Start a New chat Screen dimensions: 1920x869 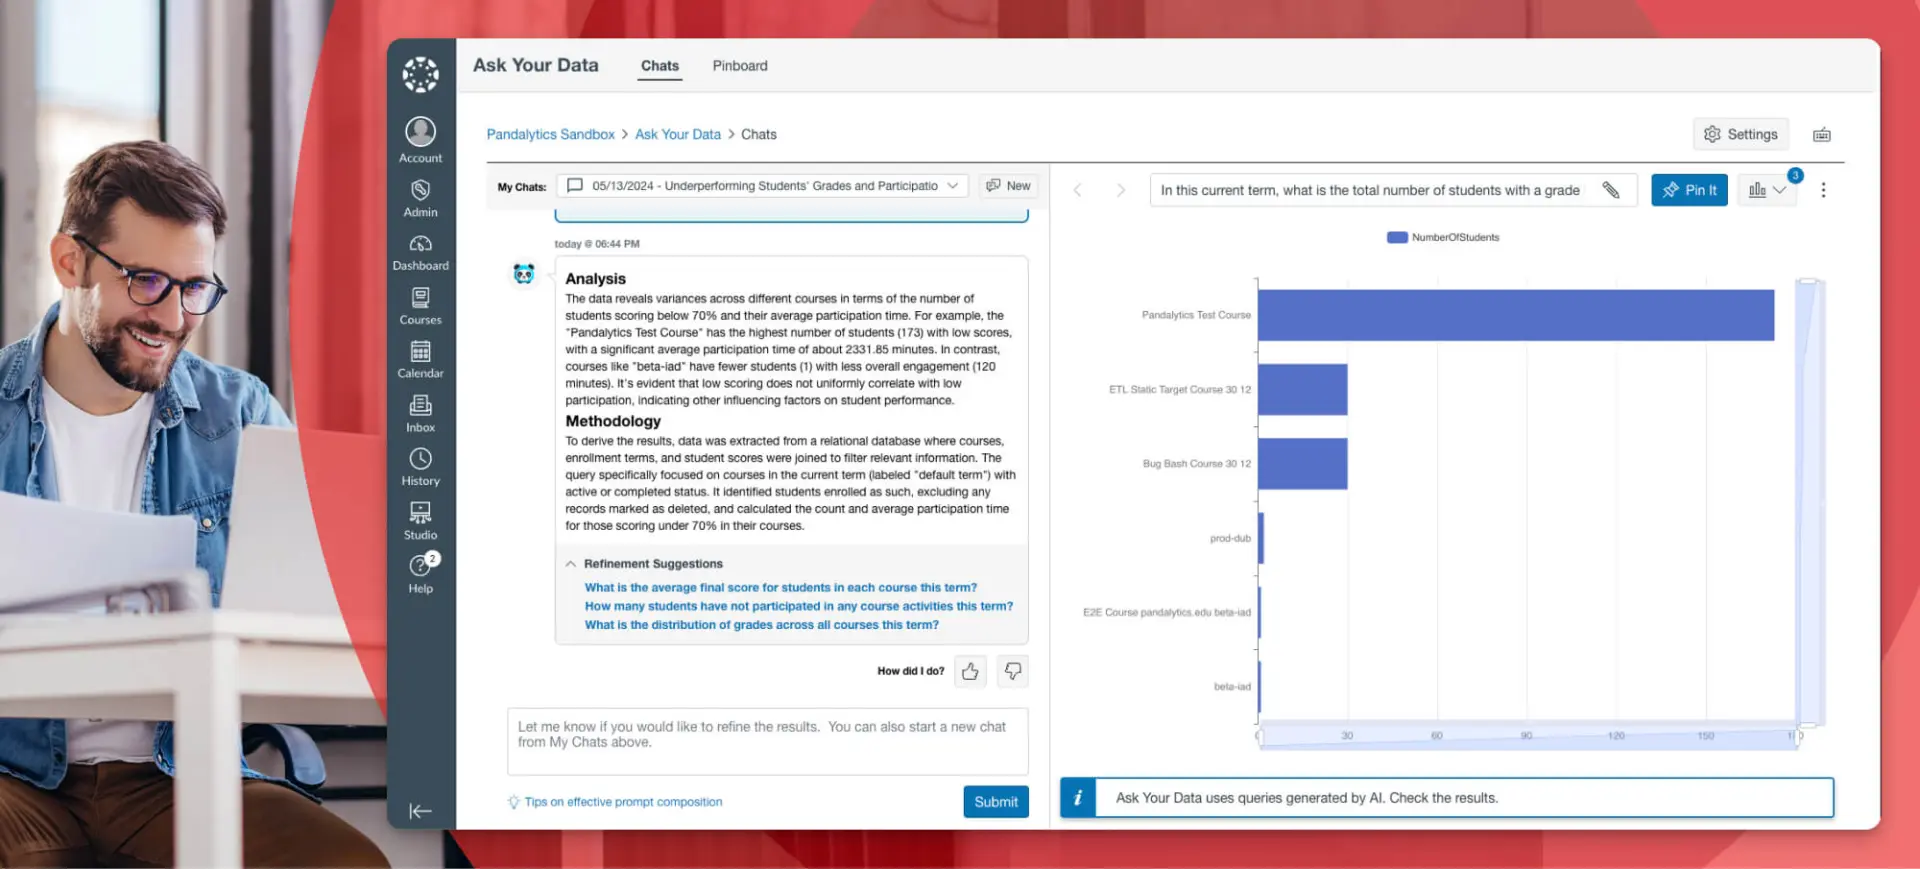point(1008,186)
